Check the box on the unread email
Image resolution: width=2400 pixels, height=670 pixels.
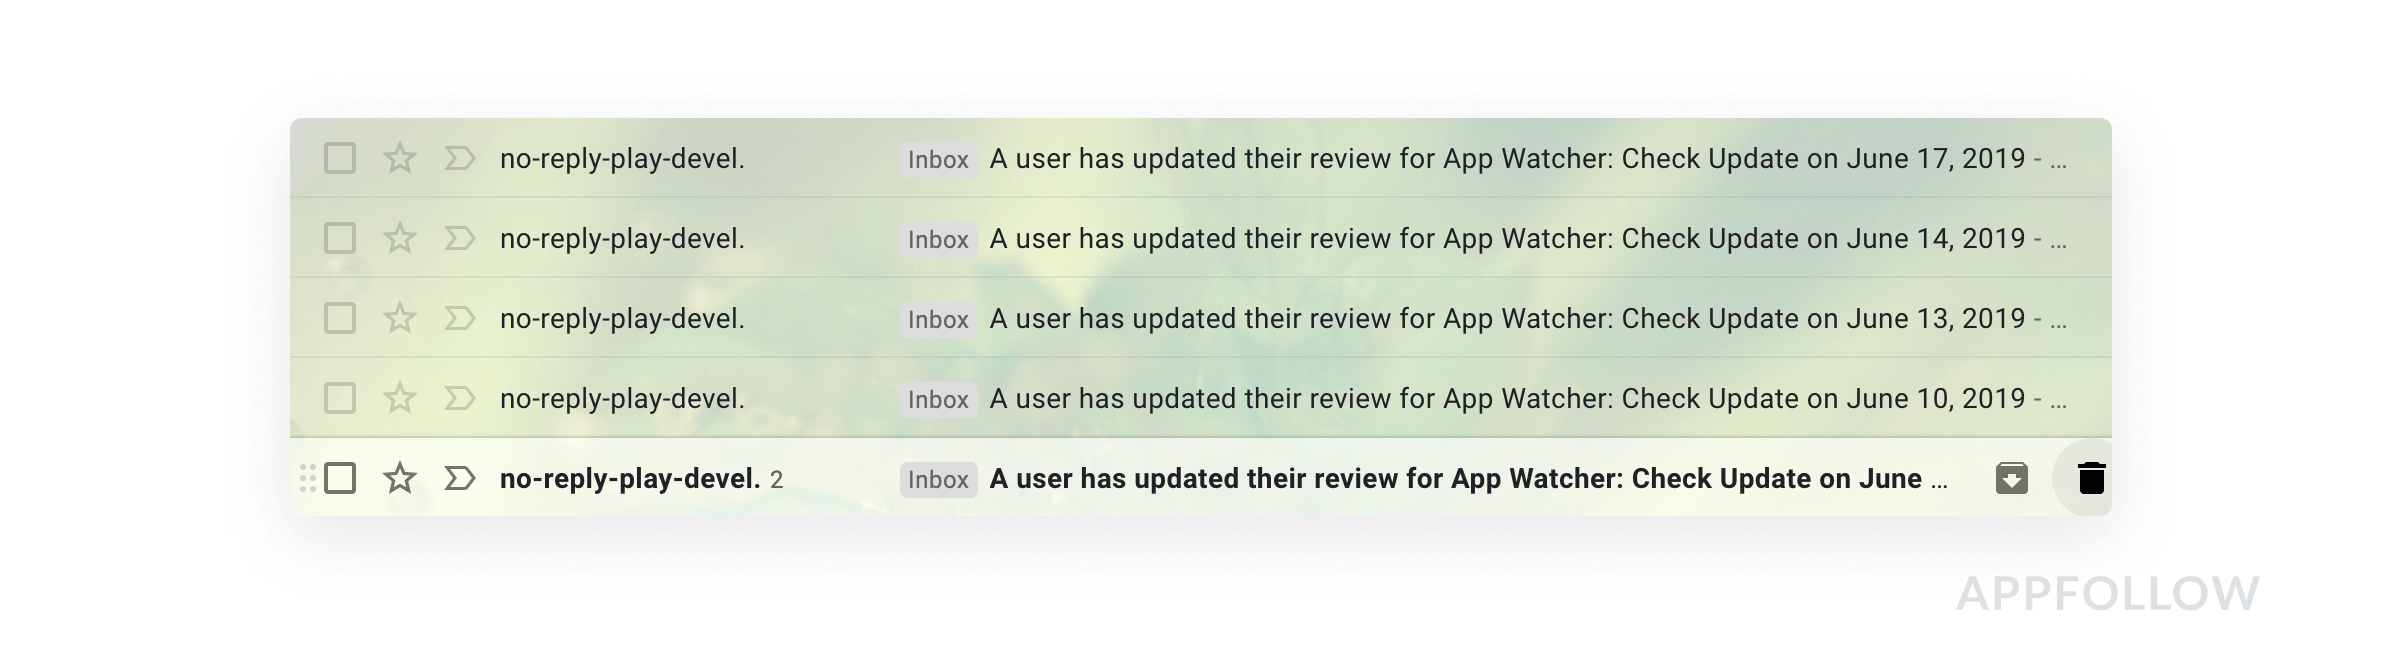tap(340, 478)
